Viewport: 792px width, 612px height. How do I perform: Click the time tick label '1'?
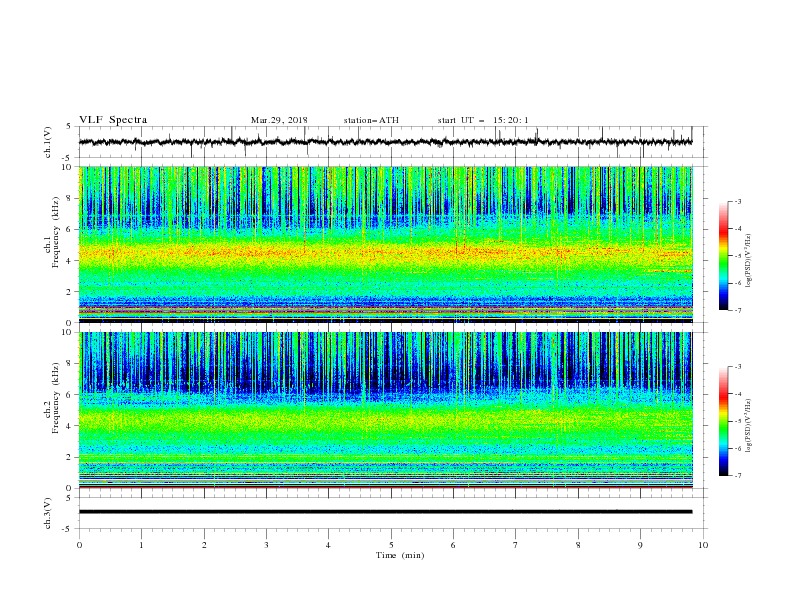(x=141, y=545)
